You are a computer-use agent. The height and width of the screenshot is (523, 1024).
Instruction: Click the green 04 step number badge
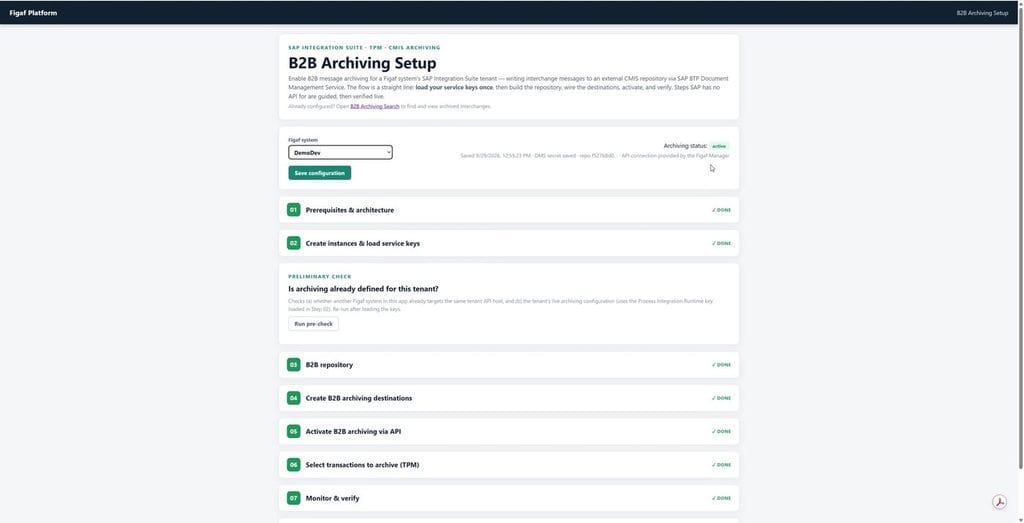pyautogui.click(x=294, y=398)
